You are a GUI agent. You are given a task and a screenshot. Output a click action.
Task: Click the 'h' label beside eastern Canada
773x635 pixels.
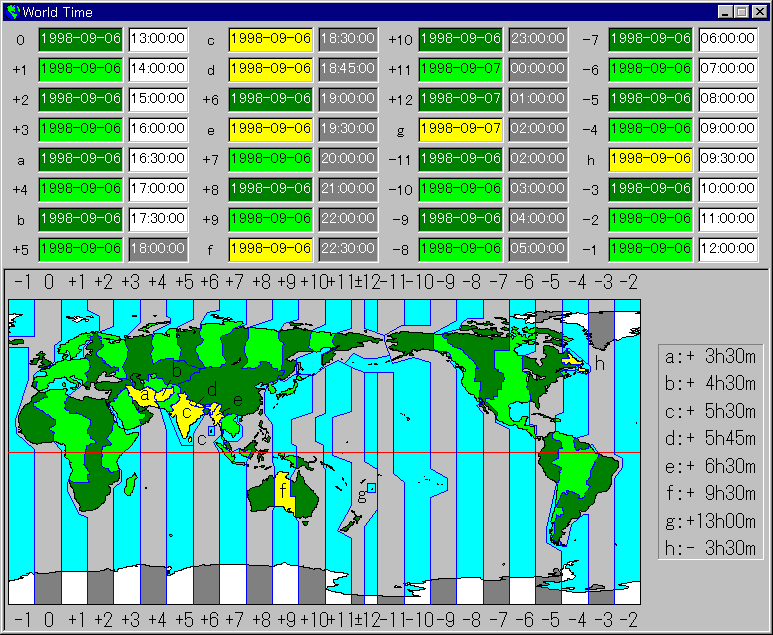(600, 364)
